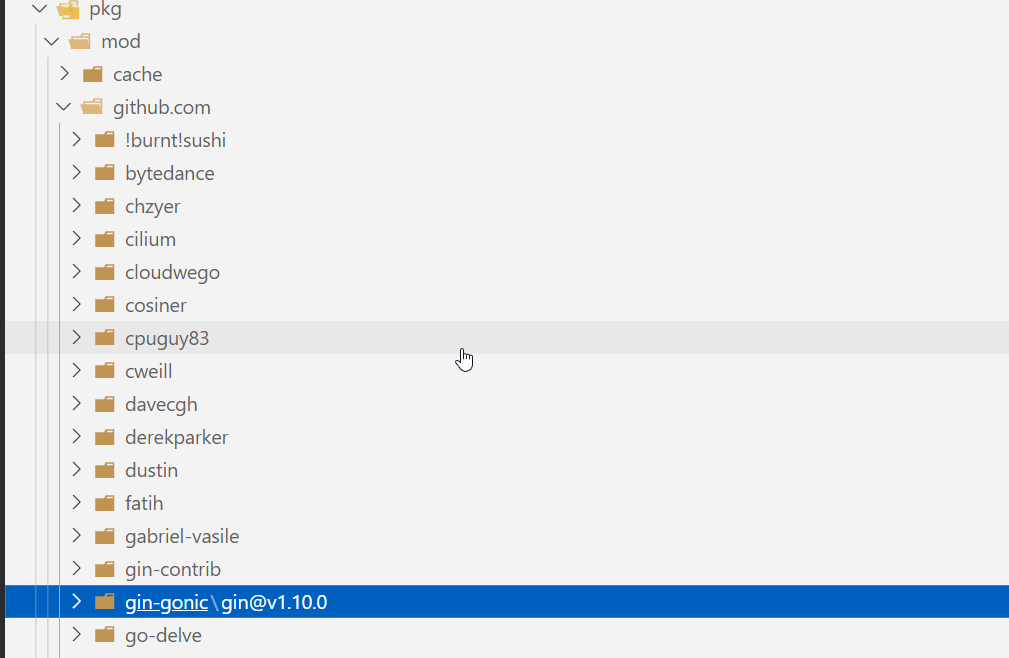Click the cilium folder icon

point(105,238)
